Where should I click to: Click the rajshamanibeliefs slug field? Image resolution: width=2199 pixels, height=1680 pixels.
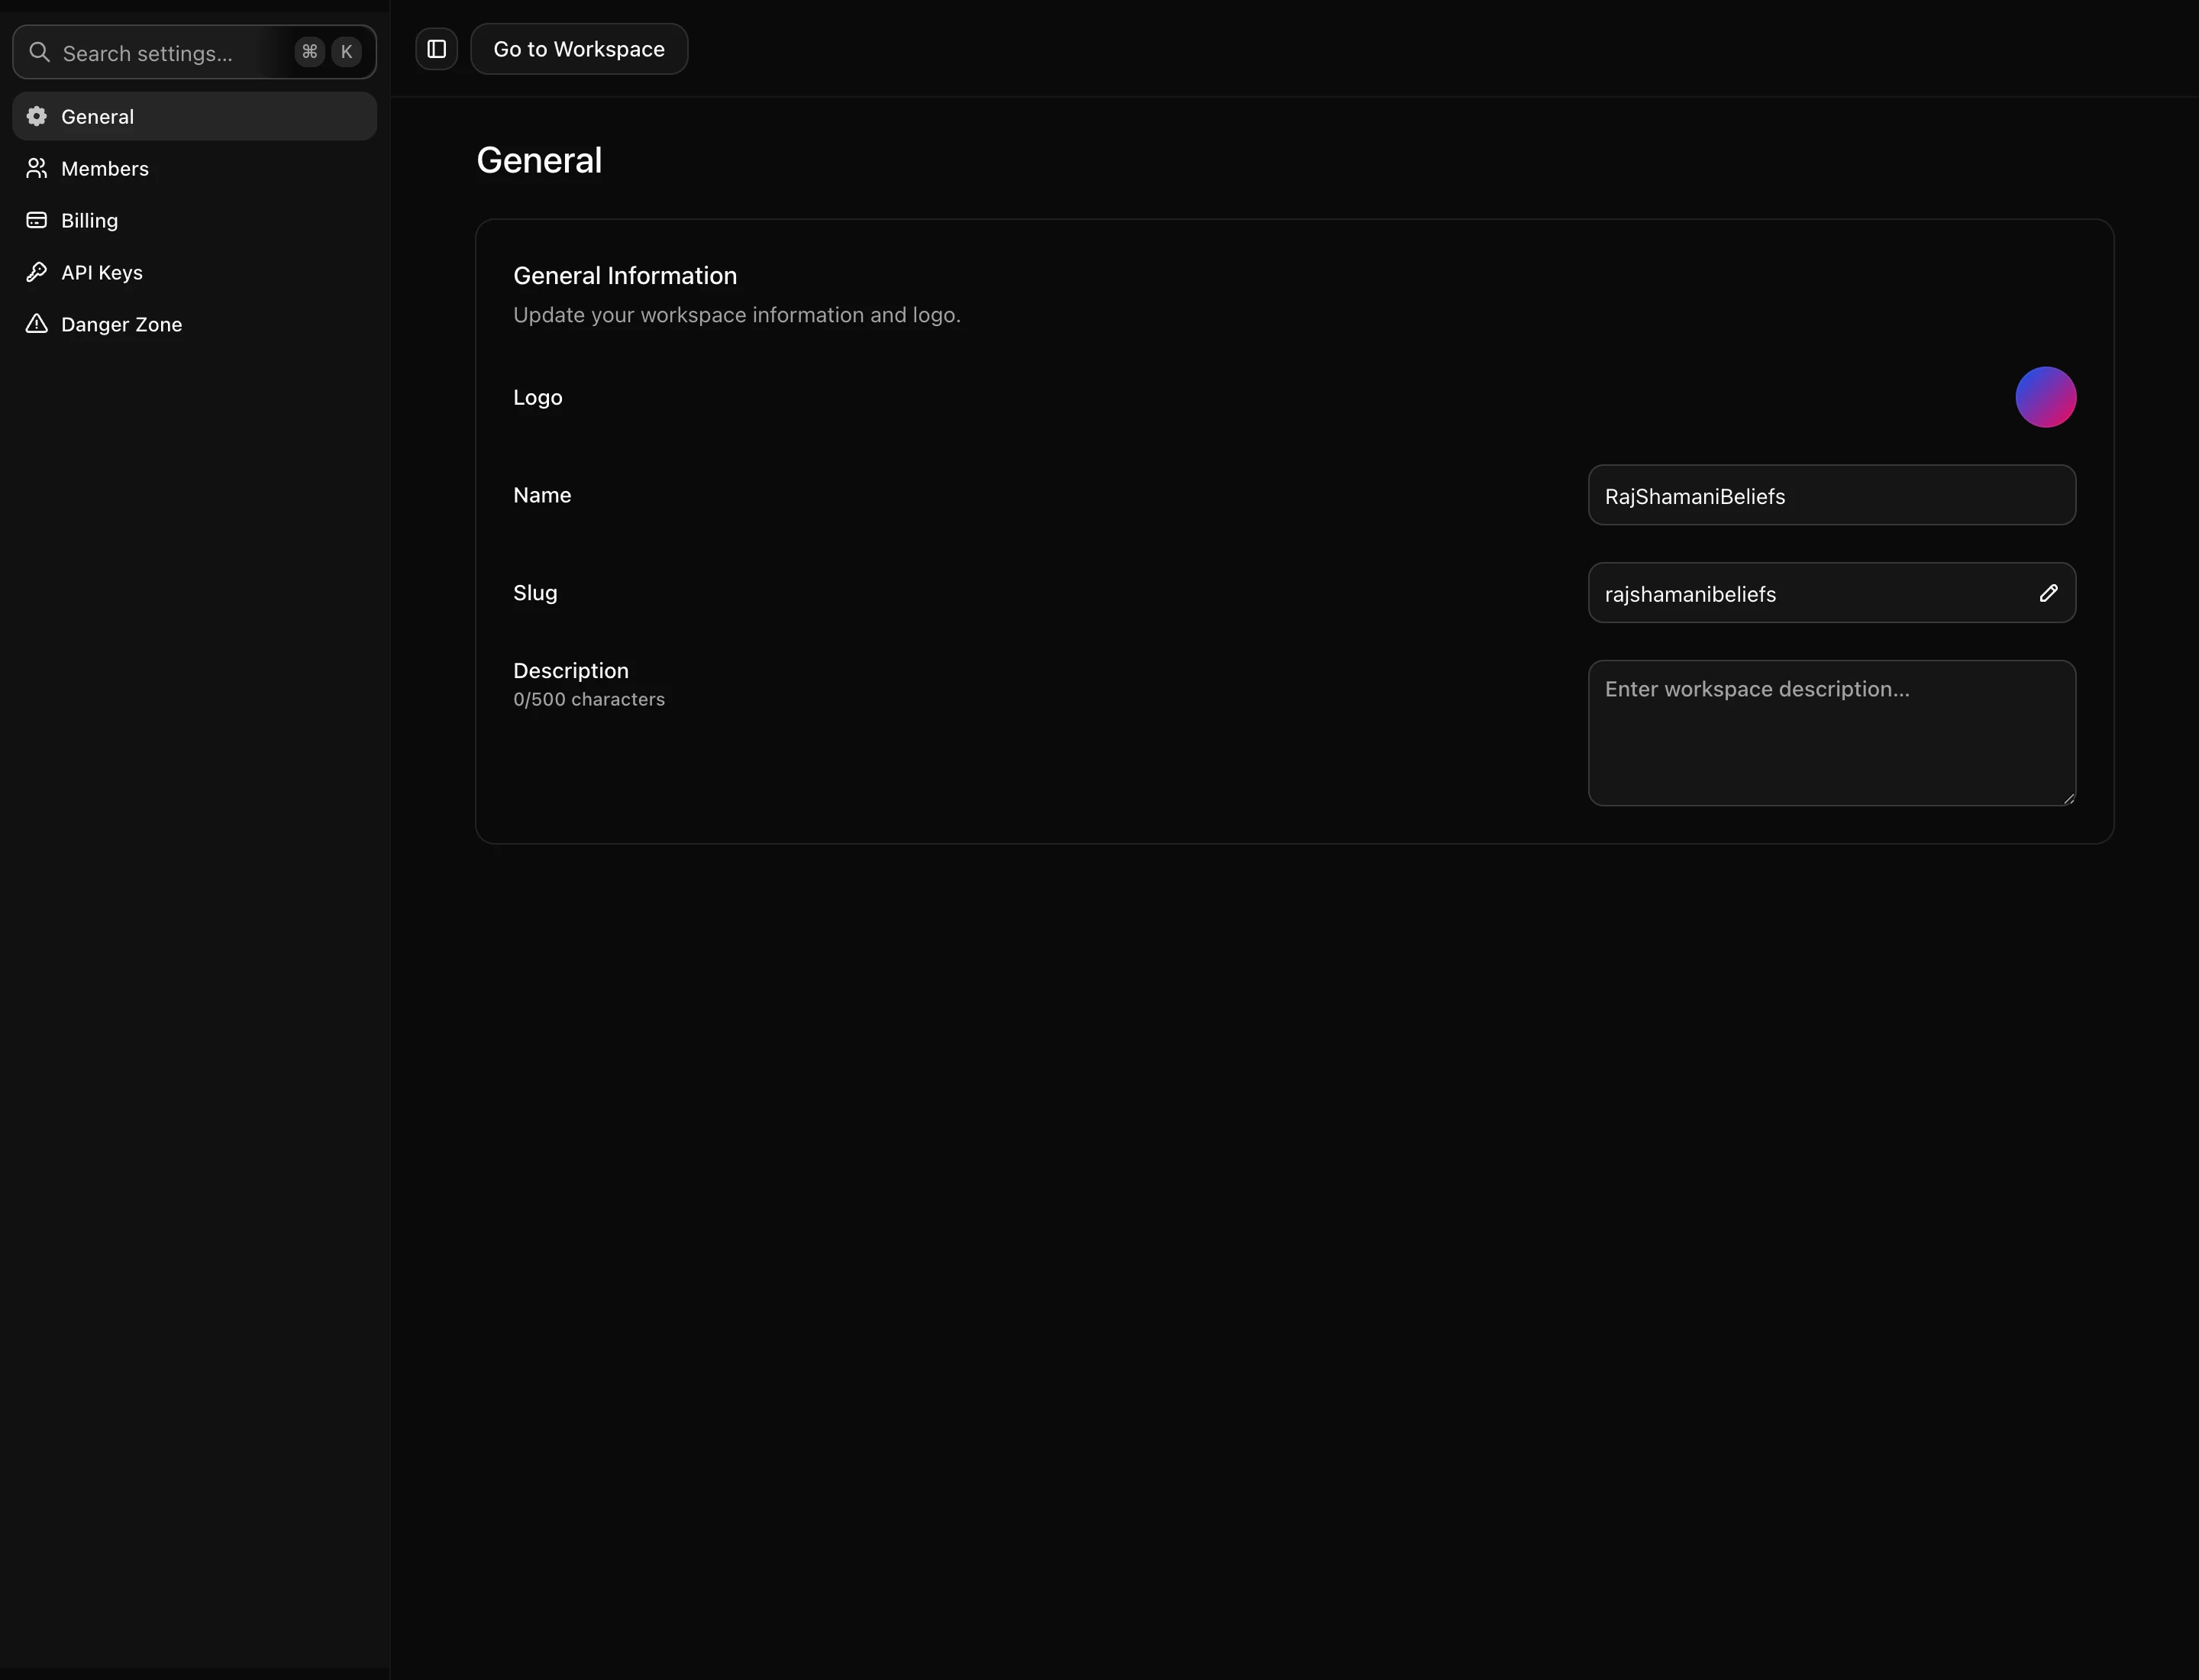point(1831,593)
